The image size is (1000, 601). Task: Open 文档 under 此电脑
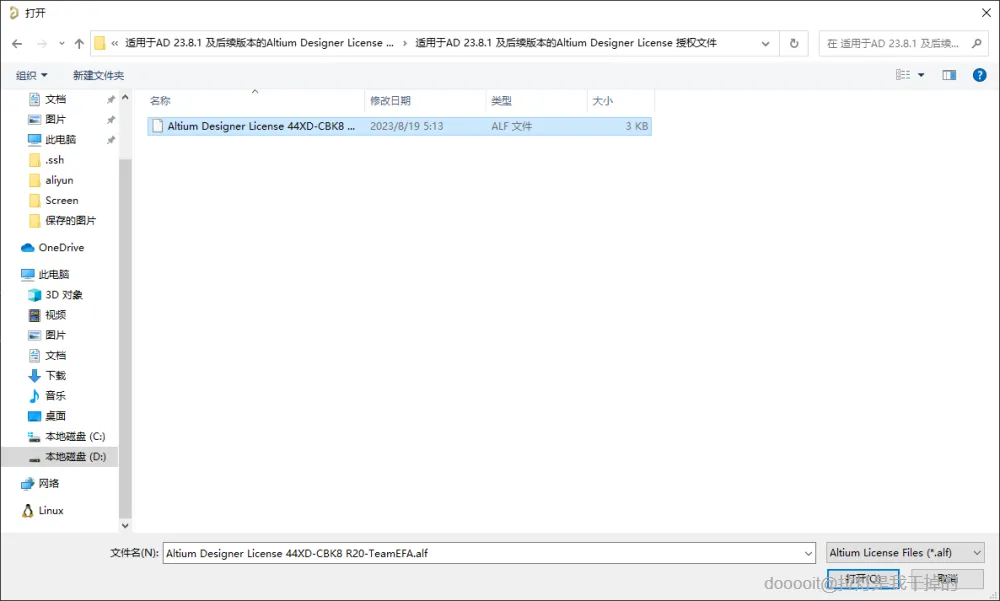55,355
